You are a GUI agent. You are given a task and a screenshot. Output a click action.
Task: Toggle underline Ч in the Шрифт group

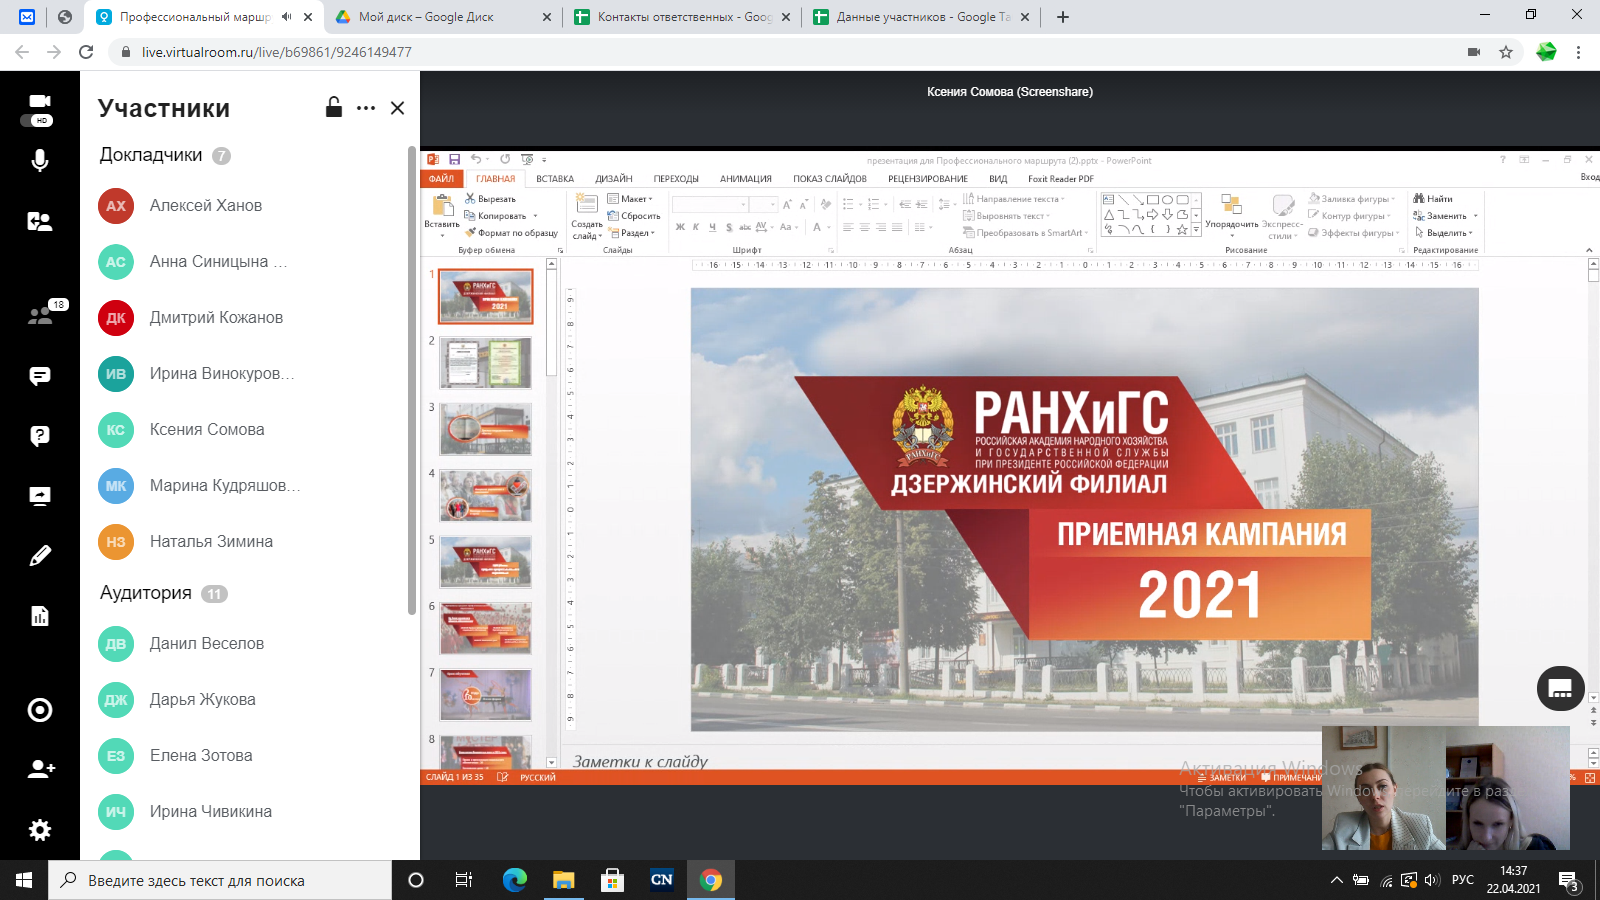pyautogui.click(x=712, y=227)
